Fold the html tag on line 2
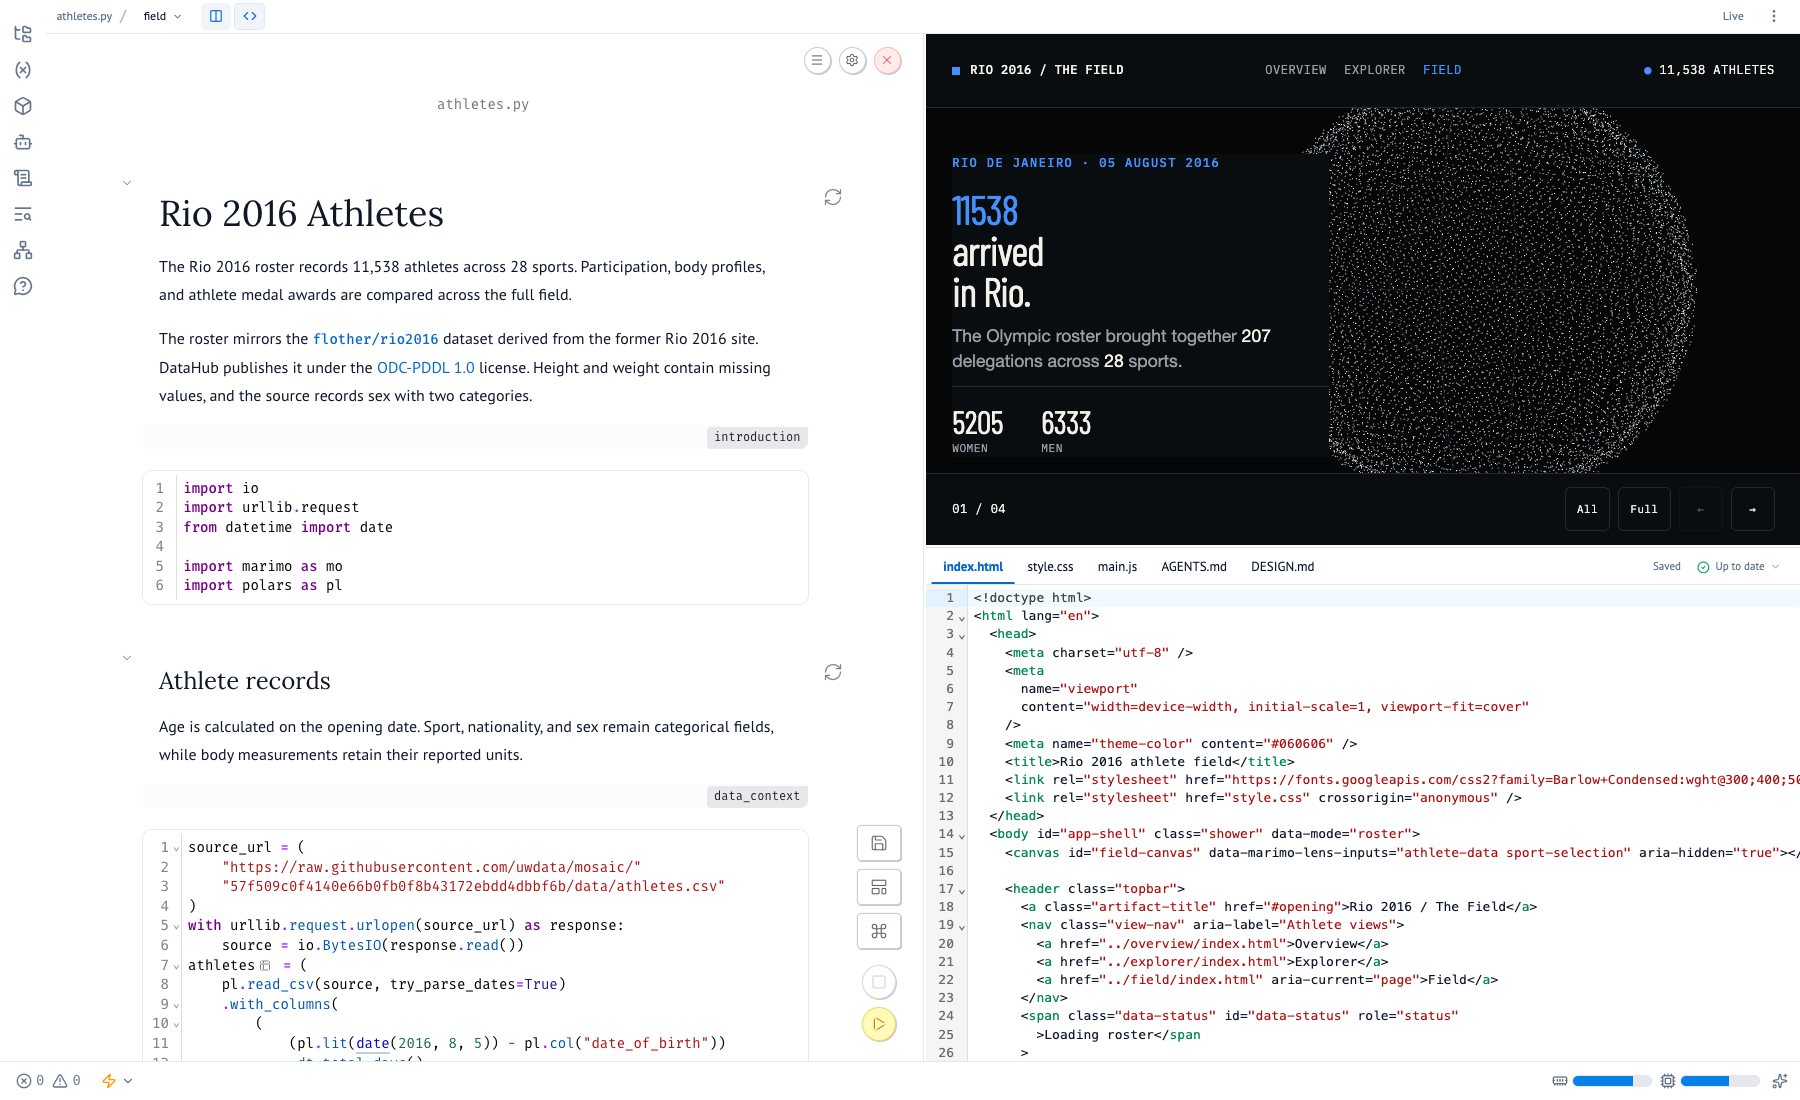 tap(962, 617)
